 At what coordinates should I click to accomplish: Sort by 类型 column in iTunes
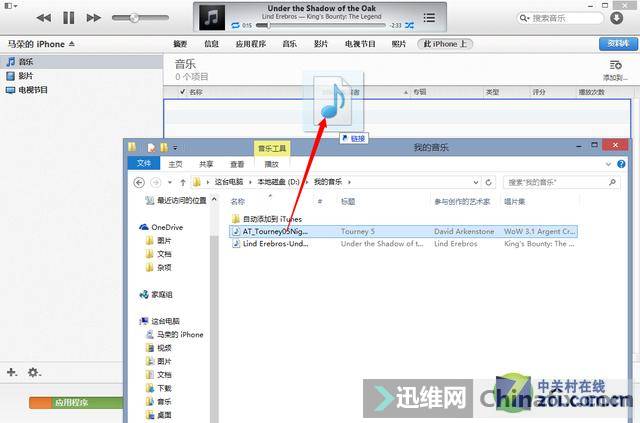tap(493, 92)
